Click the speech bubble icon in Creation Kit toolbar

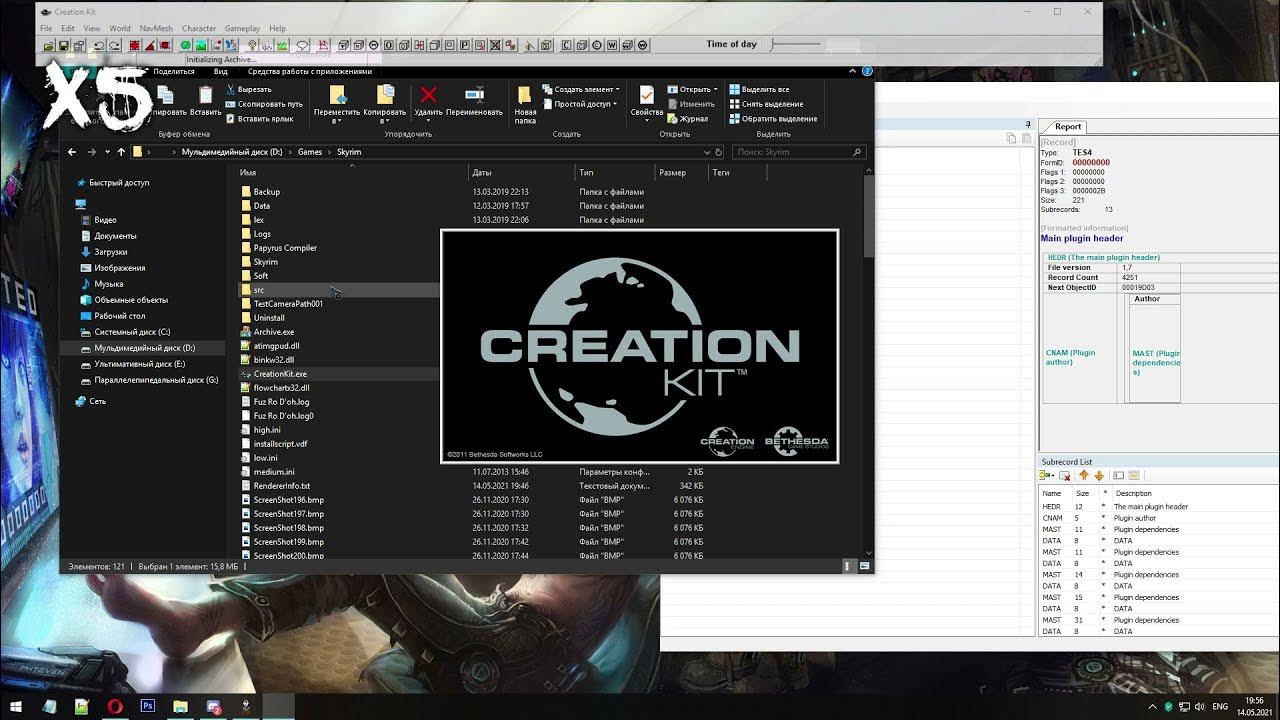point(302,45)
